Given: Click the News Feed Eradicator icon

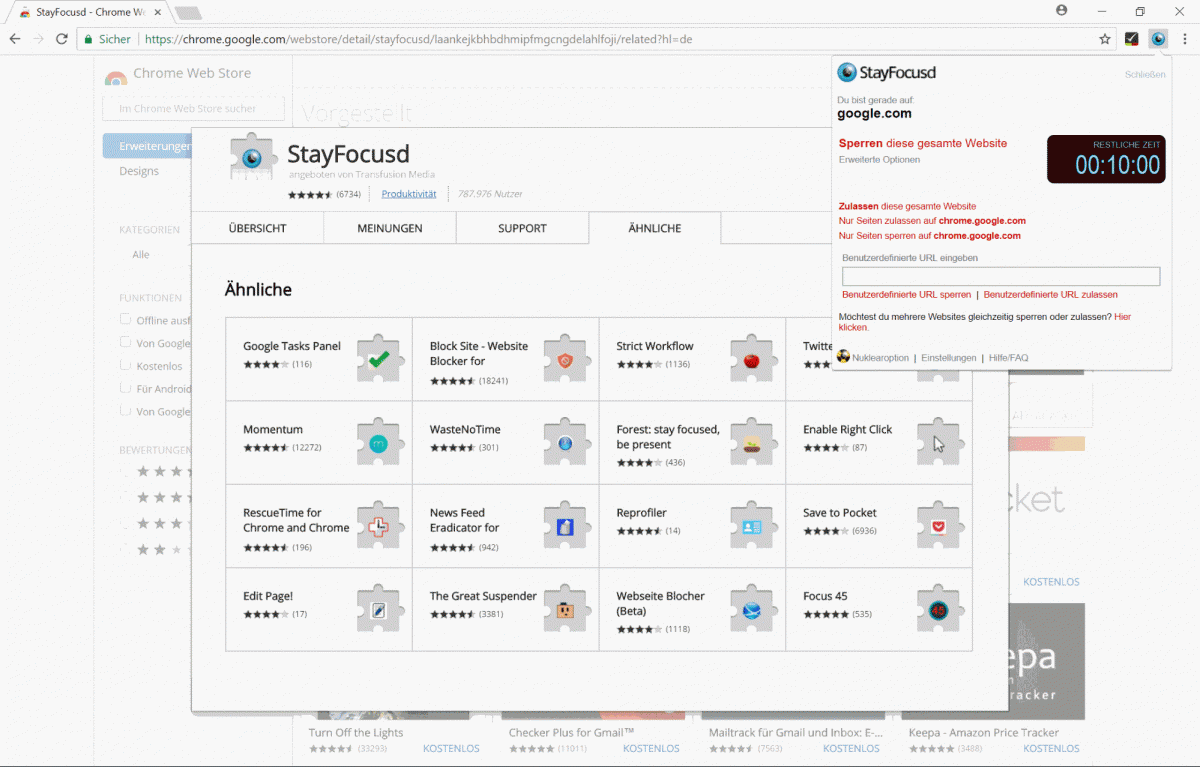Looking at the screenshot, I should click(565, 525).
